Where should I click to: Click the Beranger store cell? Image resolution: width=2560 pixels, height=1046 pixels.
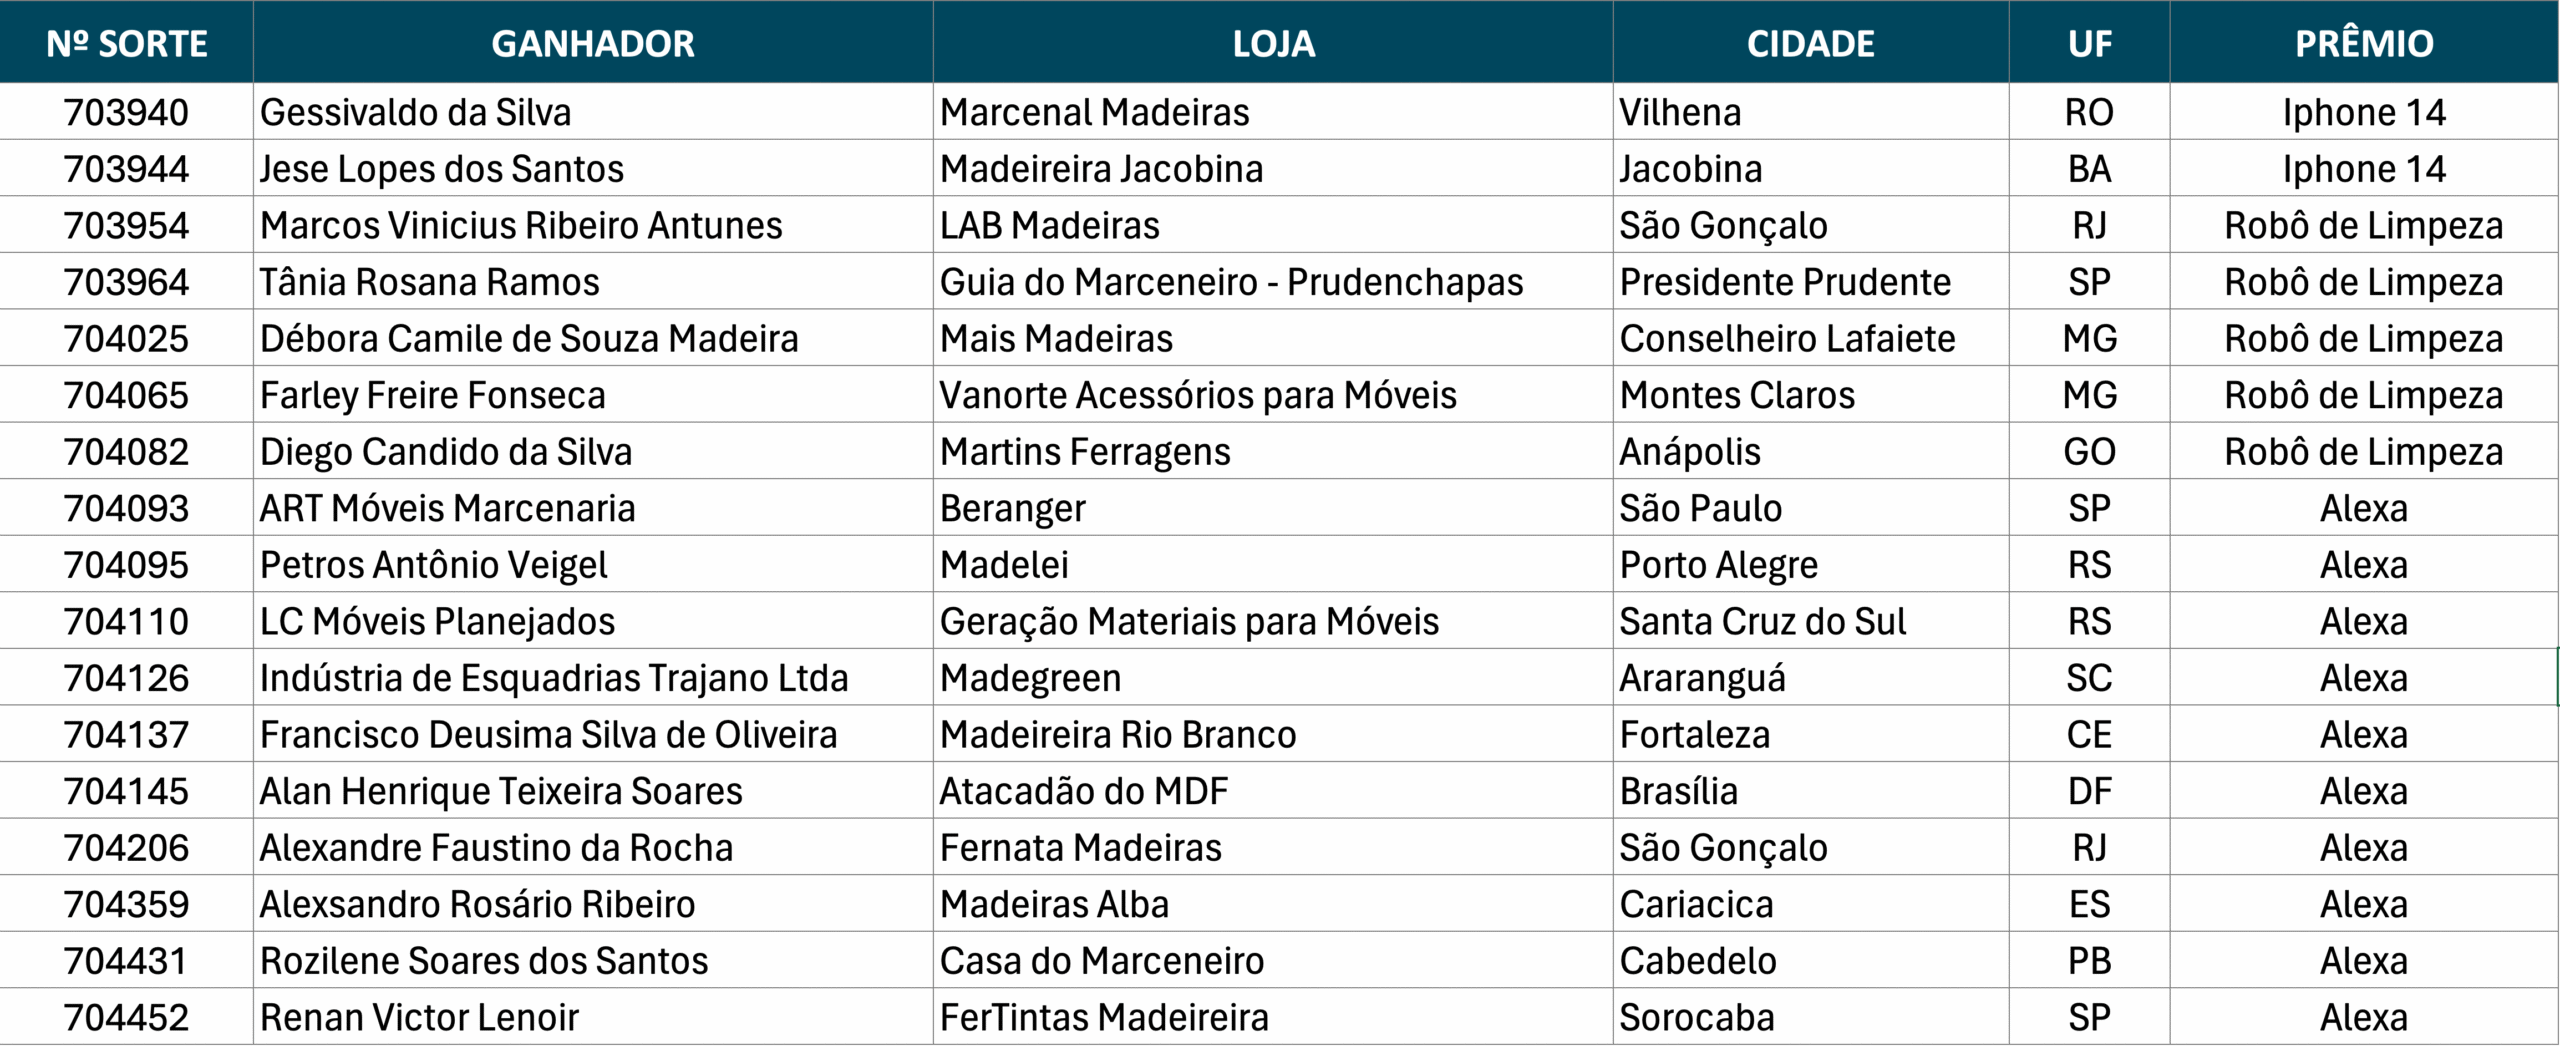pos(1012,508)
